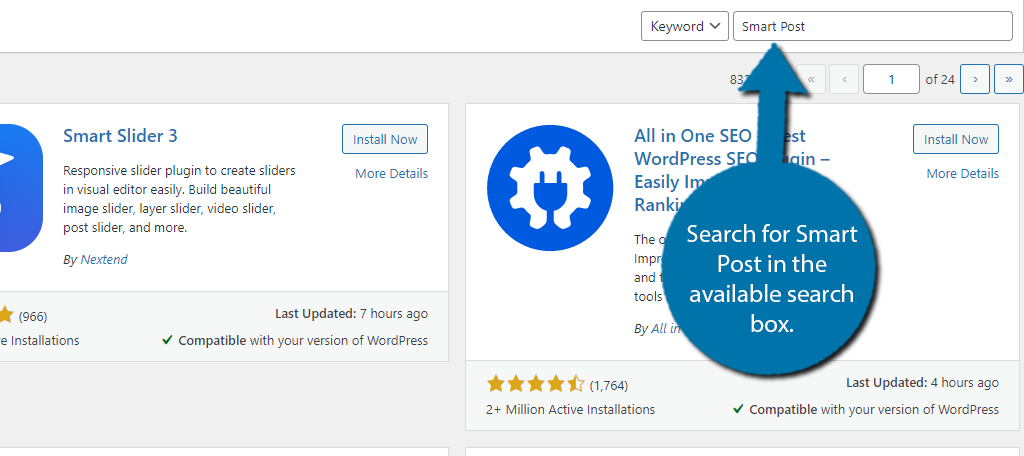Click 'Last Updated: 7 hours ago' text

tap(351, 314)
